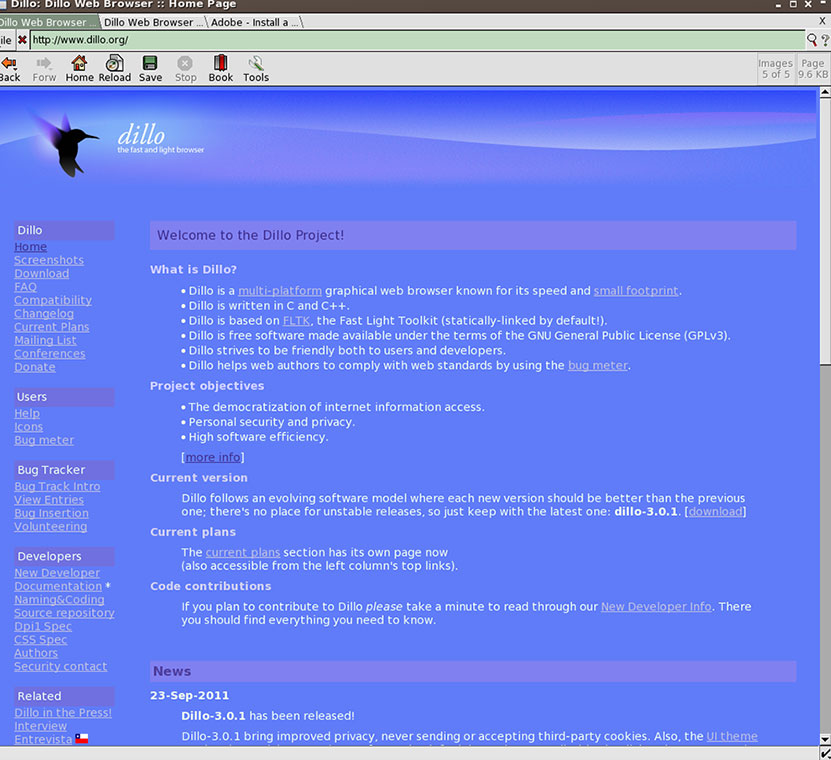Viewport: 831px width, 760px height.
Task: Reload the current page
Action: point(114,69)
